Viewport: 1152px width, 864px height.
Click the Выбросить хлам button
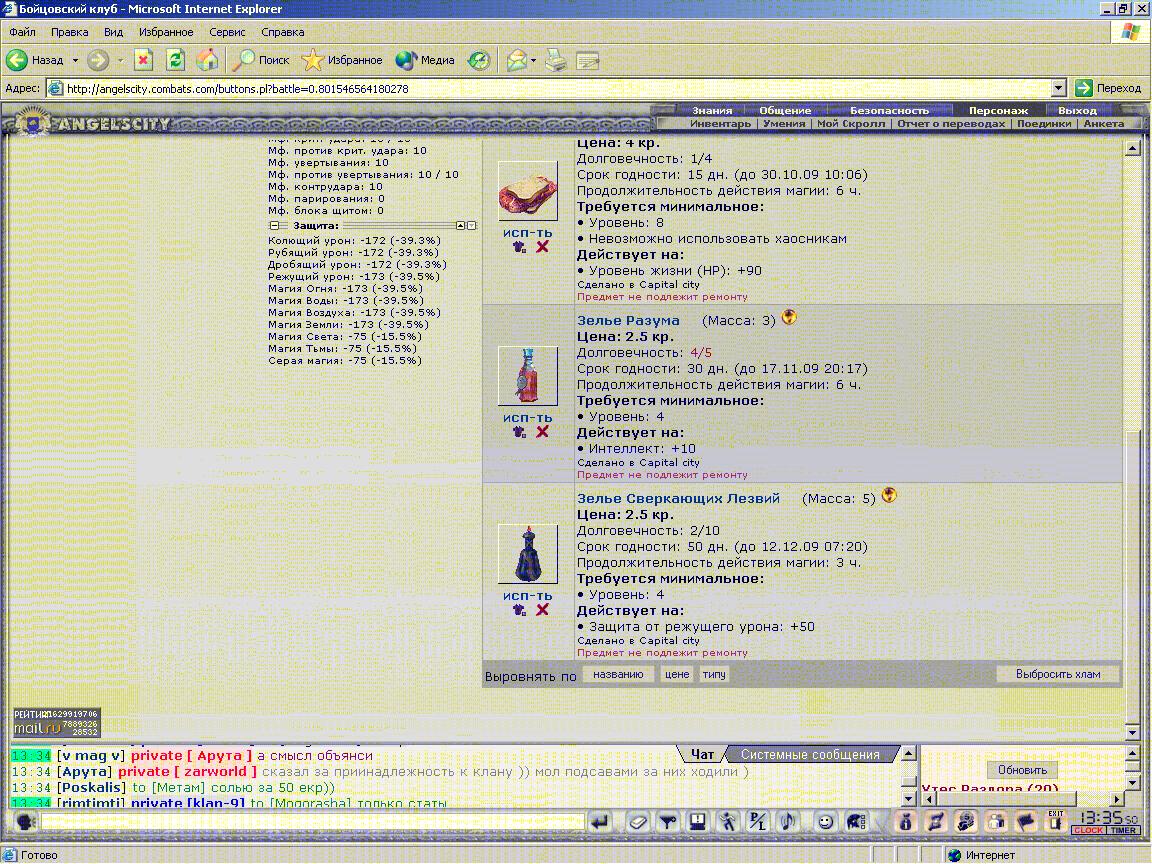1058,674
